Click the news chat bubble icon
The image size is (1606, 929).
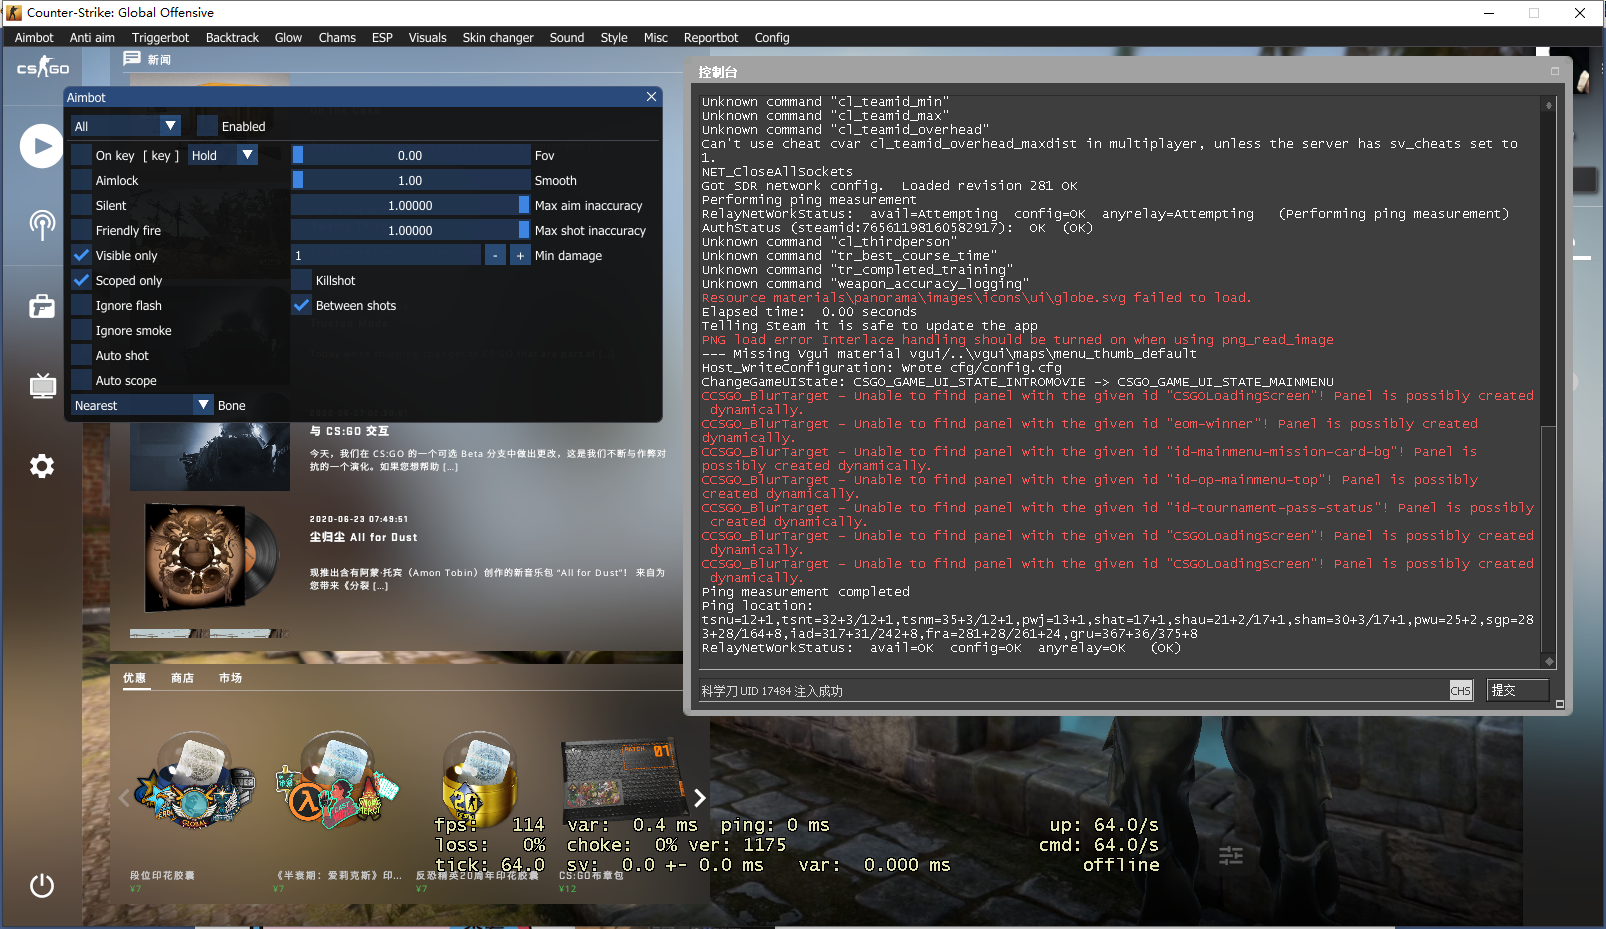pos(131,59)
